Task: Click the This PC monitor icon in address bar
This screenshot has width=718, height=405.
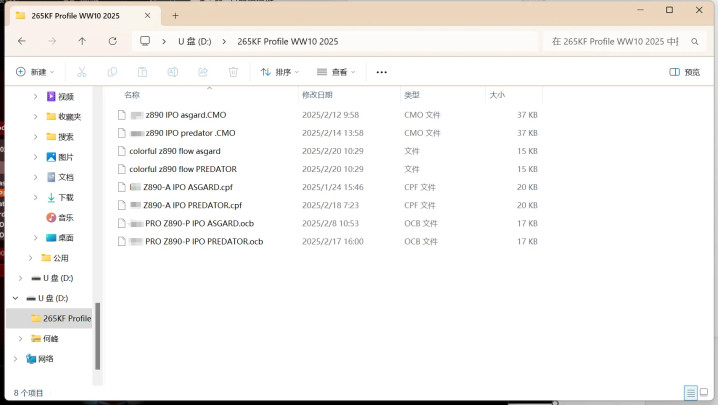Action: coord(145,41)
